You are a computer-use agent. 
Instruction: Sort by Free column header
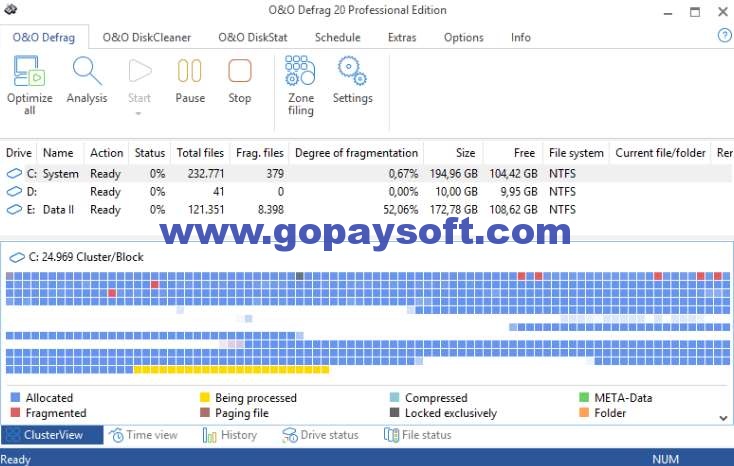click(524, 153)
